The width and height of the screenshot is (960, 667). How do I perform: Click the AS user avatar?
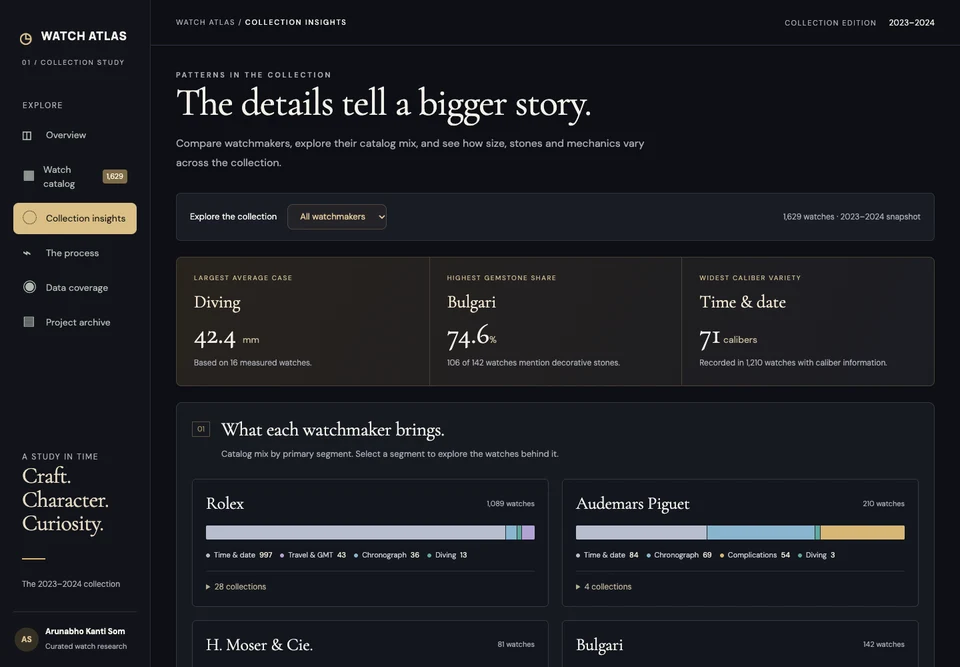point(26,639)
